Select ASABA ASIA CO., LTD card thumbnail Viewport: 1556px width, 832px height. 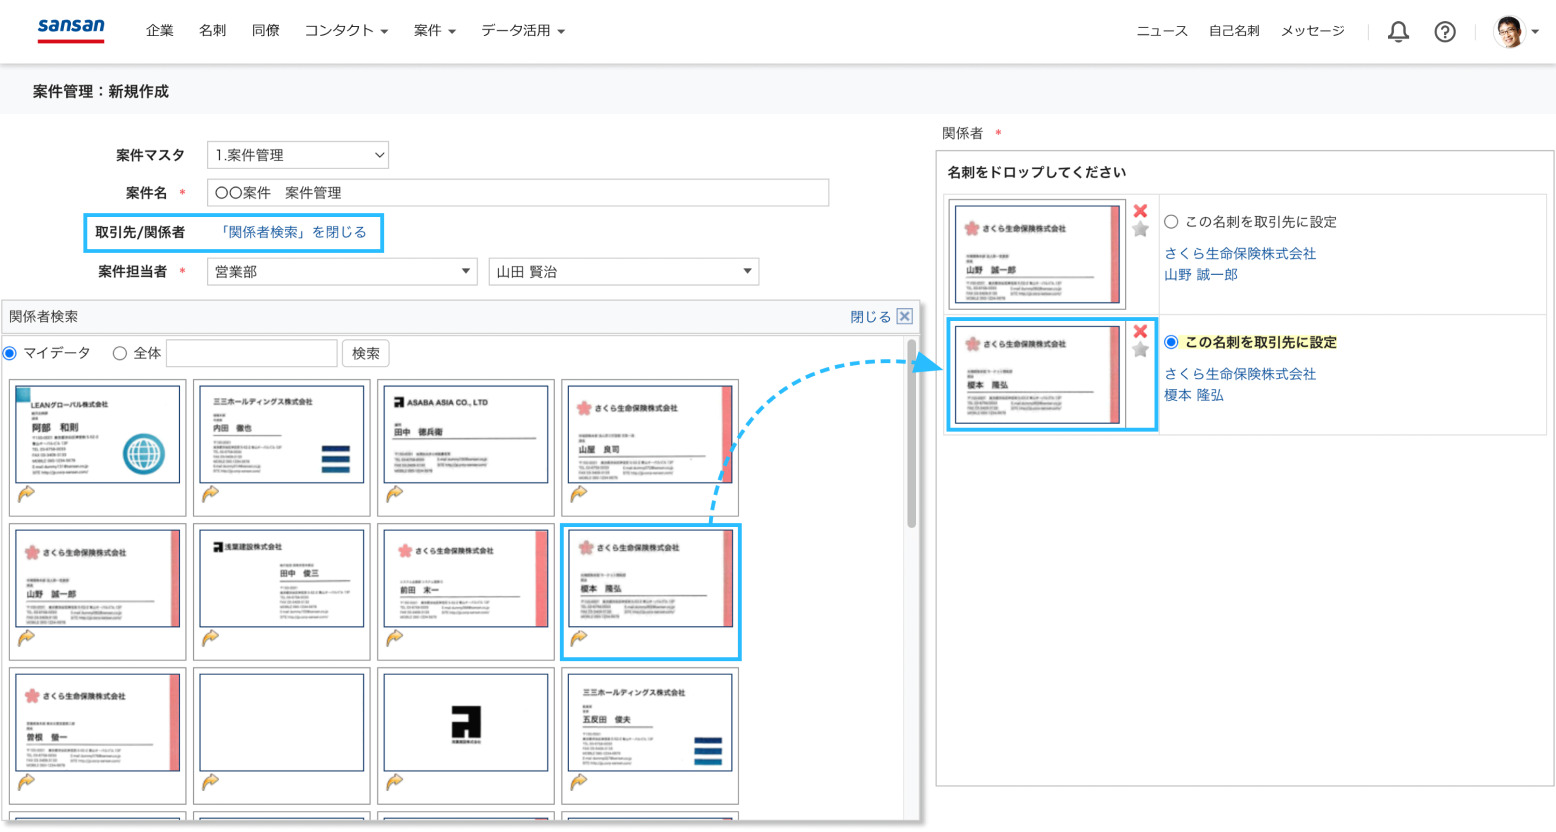click(466, 434)
